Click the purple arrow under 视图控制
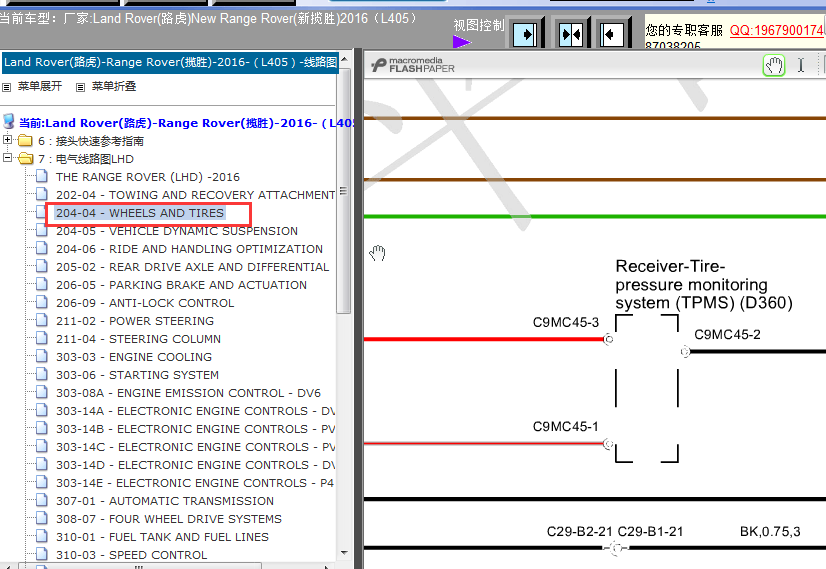The height and width of the screenshot is (569, 826). click(461, 42)
